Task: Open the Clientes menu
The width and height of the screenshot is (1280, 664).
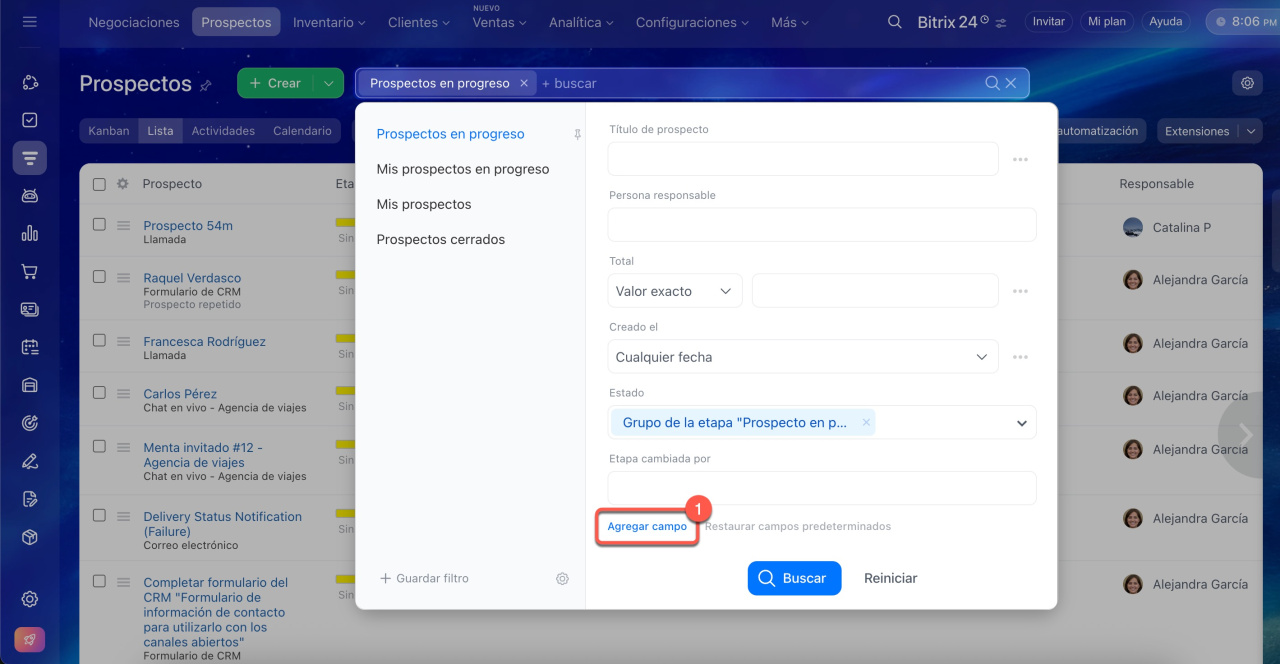Action: pyautogui.click(x=419, y=22)
